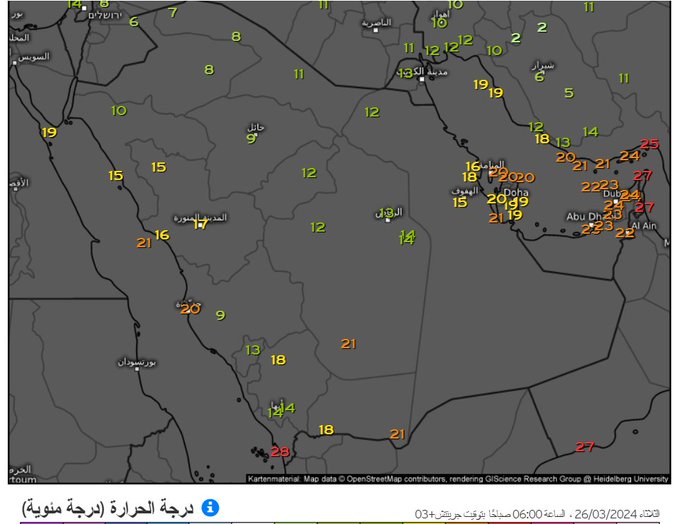The image size is (679, 524).
Task: Click the green 7 temperature reading
Action: coord(173,13)
